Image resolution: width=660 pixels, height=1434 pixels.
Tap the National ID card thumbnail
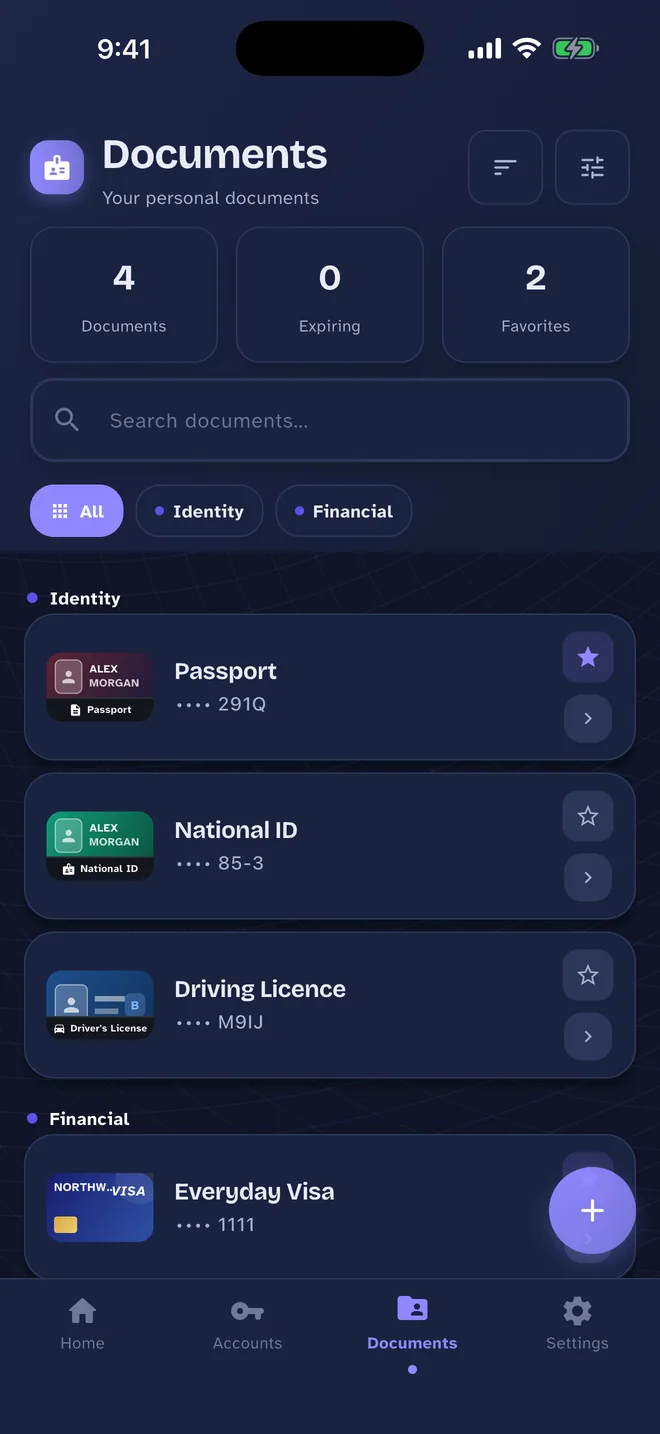(100, 846)
